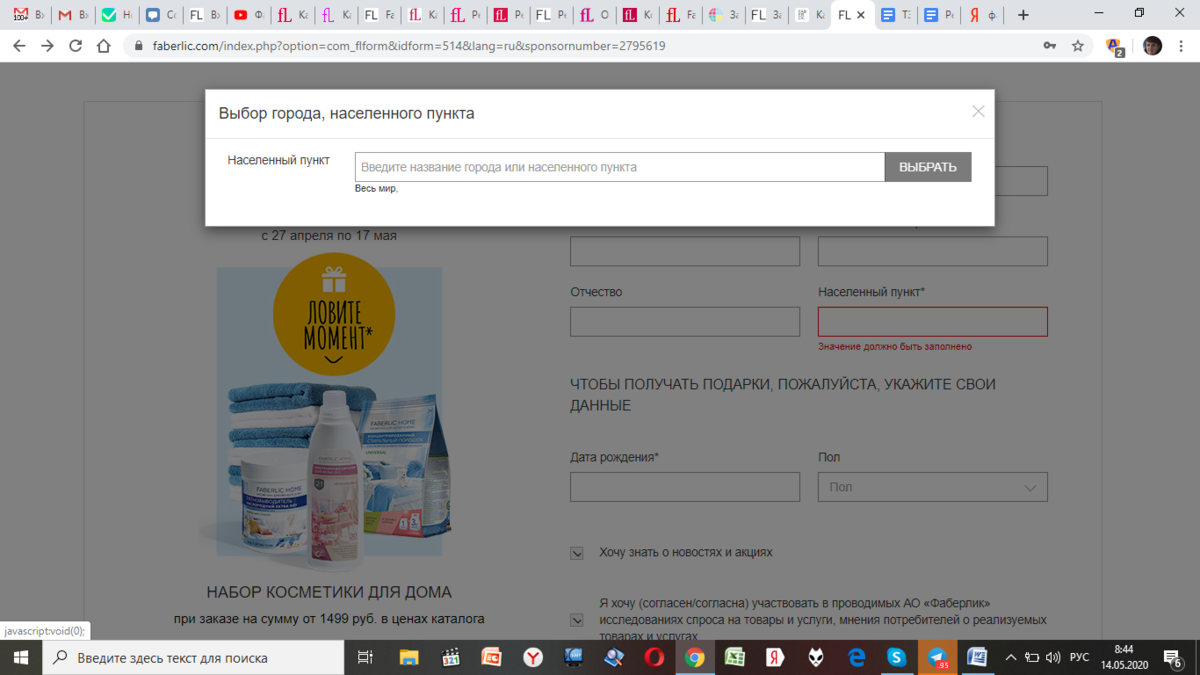Toggle the research participation consent checkbox
The image size is (1200, 675).
577,620
